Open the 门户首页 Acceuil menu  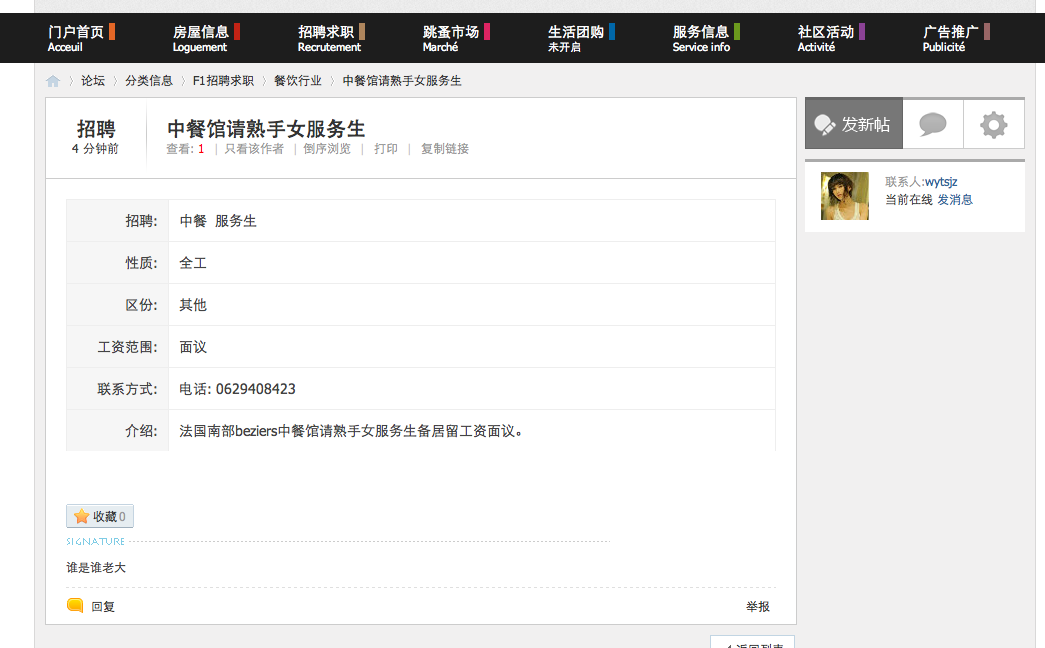point(77,36)
